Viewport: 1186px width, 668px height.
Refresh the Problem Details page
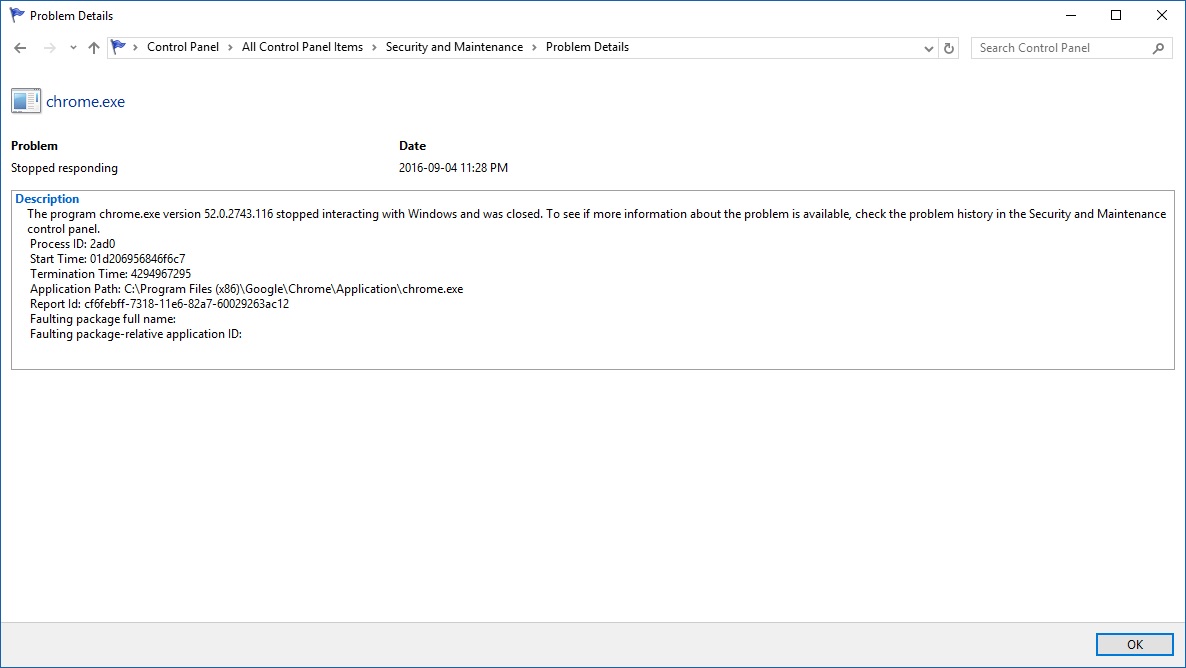[x=948, y=48]
